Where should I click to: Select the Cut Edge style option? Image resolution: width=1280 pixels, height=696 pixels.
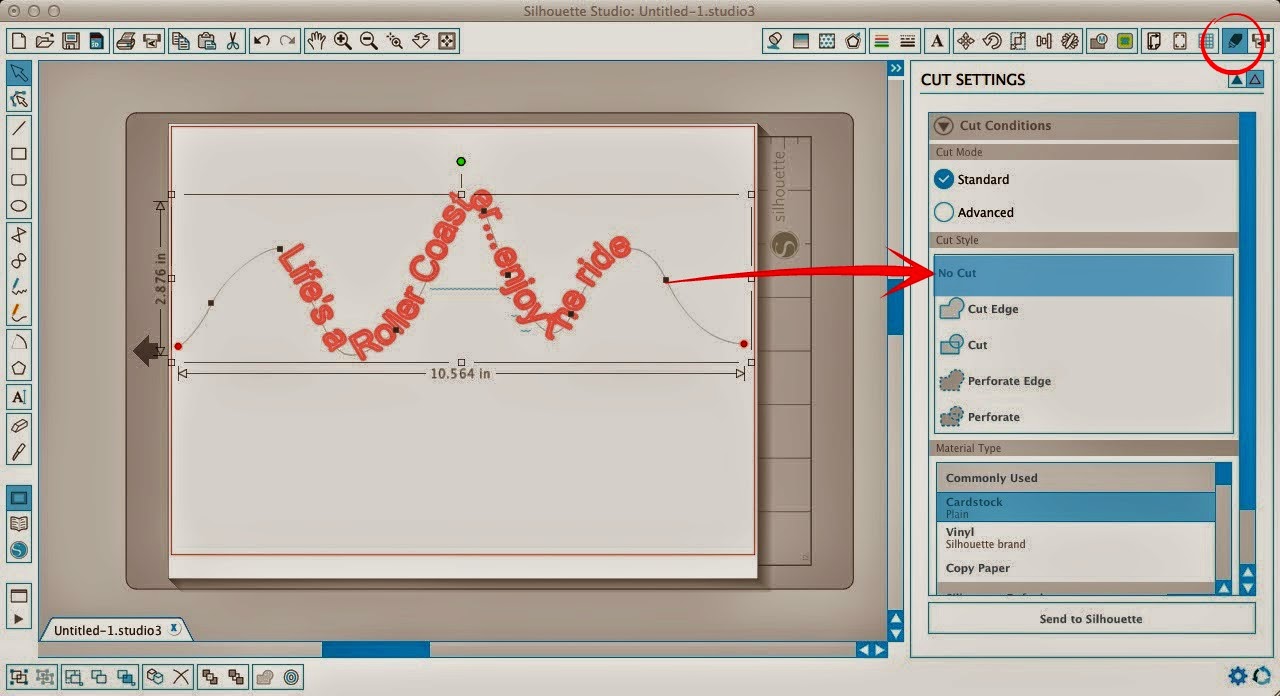click(990, 309)
